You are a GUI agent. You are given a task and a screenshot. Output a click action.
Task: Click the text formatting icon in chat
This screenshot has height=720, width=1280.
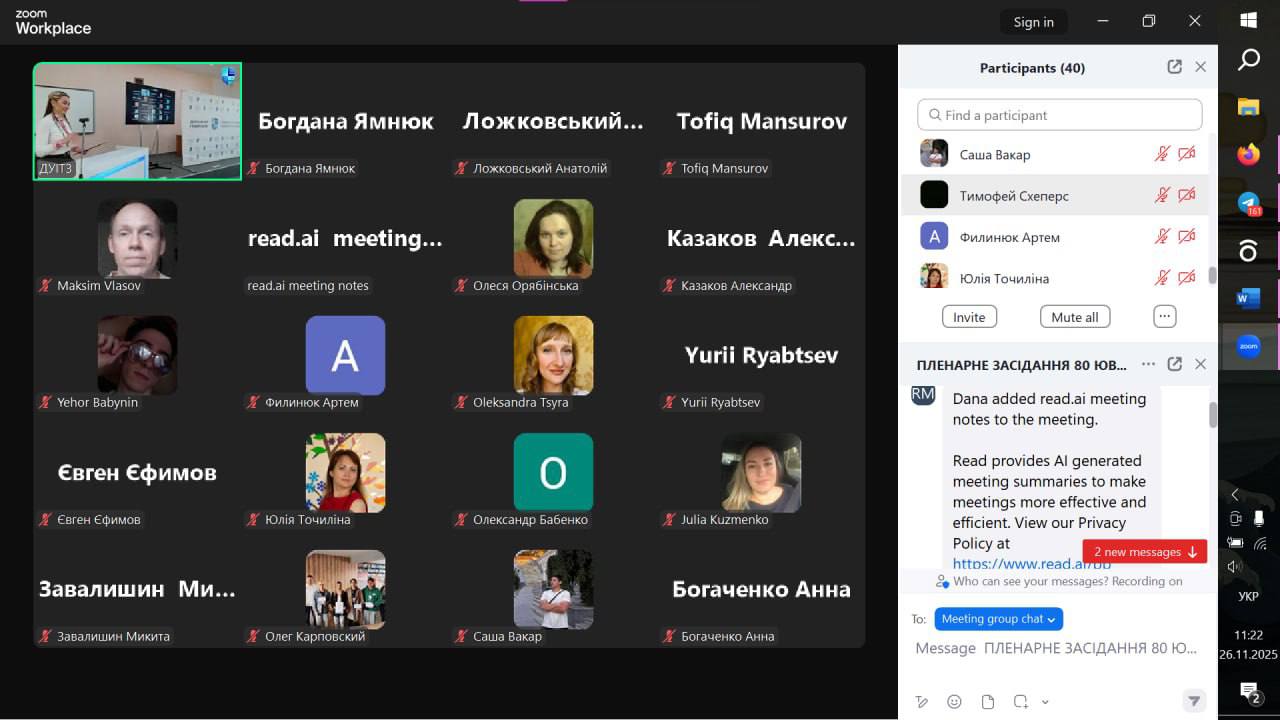tap(922, 701)
